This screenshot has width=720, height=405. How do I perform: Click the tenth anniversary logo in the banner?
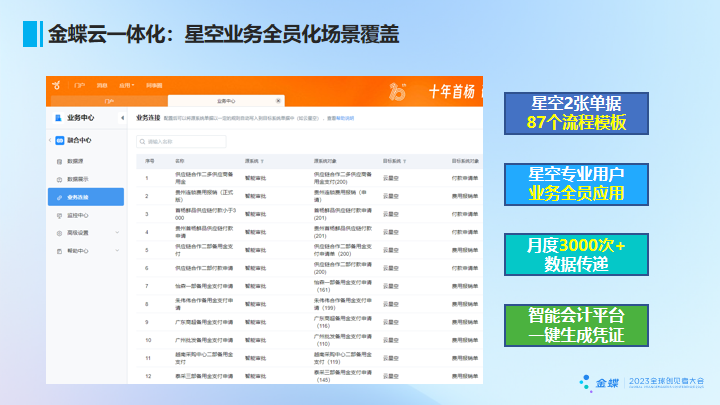click(x=398, y=91)
